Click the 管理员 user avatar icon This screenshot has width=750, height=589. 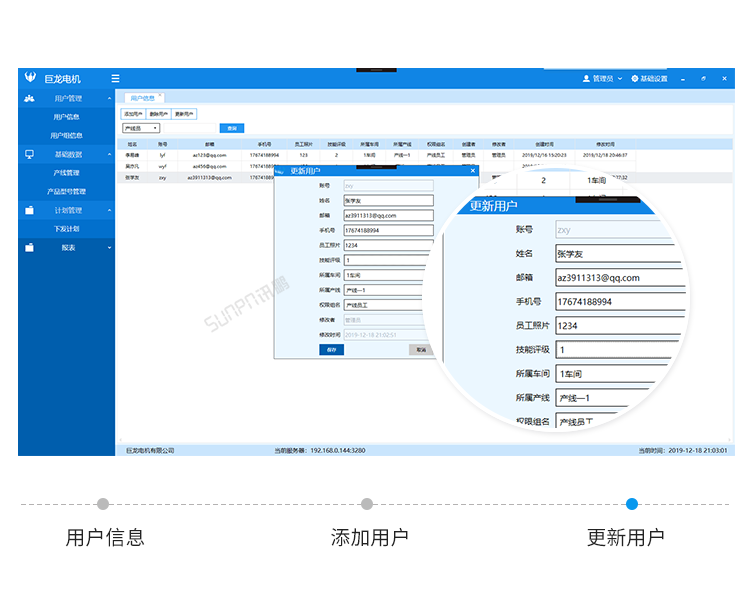click(x=586, y=78)
